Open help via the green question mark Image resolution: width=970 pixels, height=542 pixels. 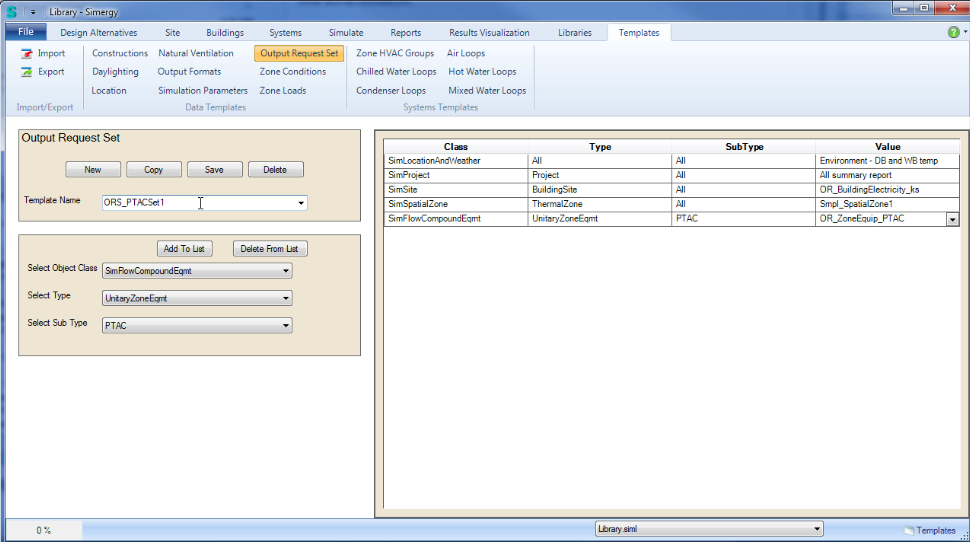coord(953,32)
